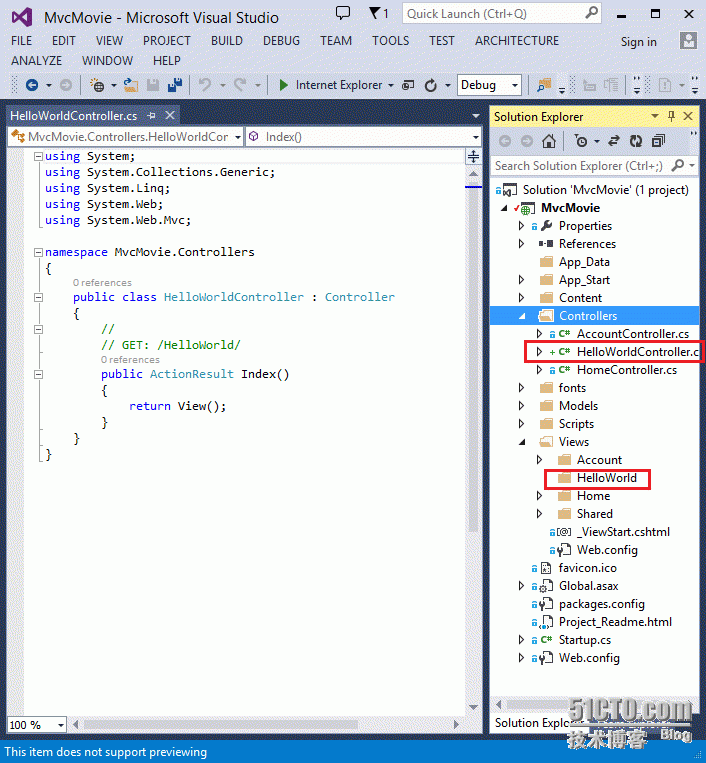Image resolution: width=706 pixels, height=763 pixels.
Task: Click Solution Explorer Refresh icon
Action: [636, 141]
